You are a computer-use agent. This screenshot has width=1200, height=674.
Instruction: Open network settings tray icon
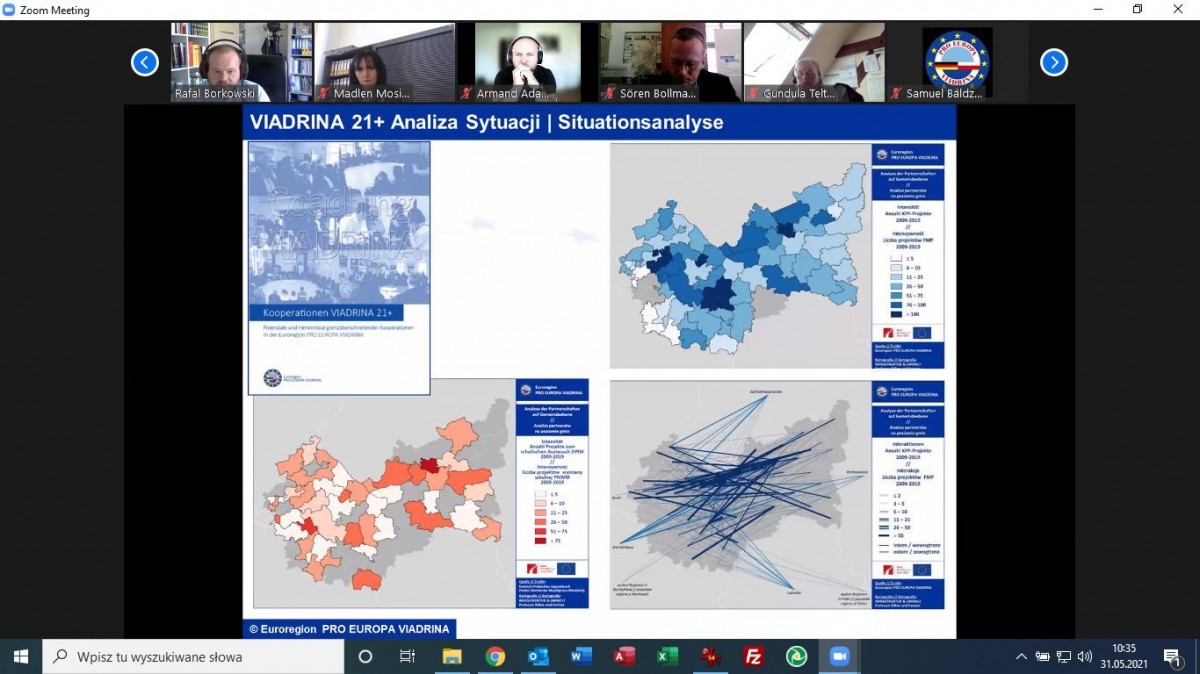(x=1064, y=657)
